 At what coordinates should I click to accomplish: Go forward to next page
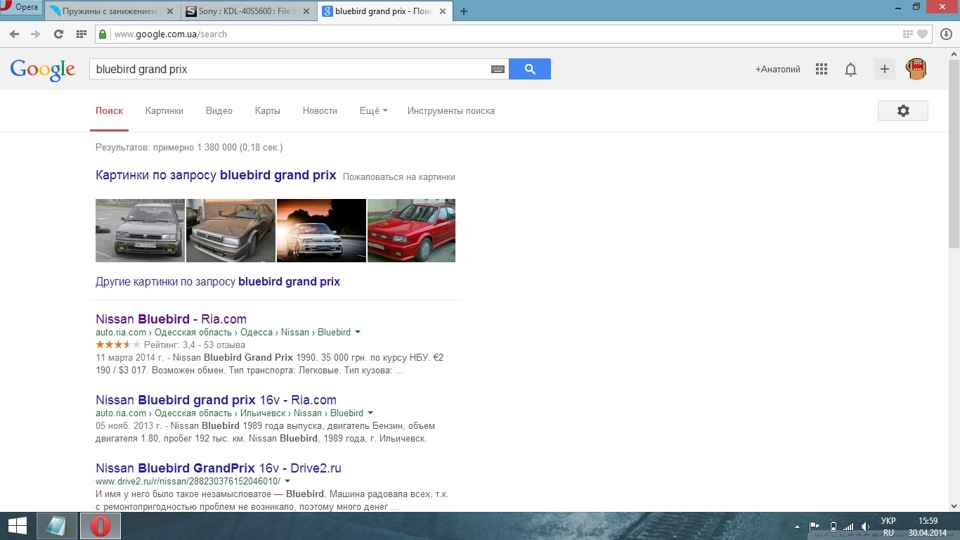pyautogui.click(x=36, y=34)
